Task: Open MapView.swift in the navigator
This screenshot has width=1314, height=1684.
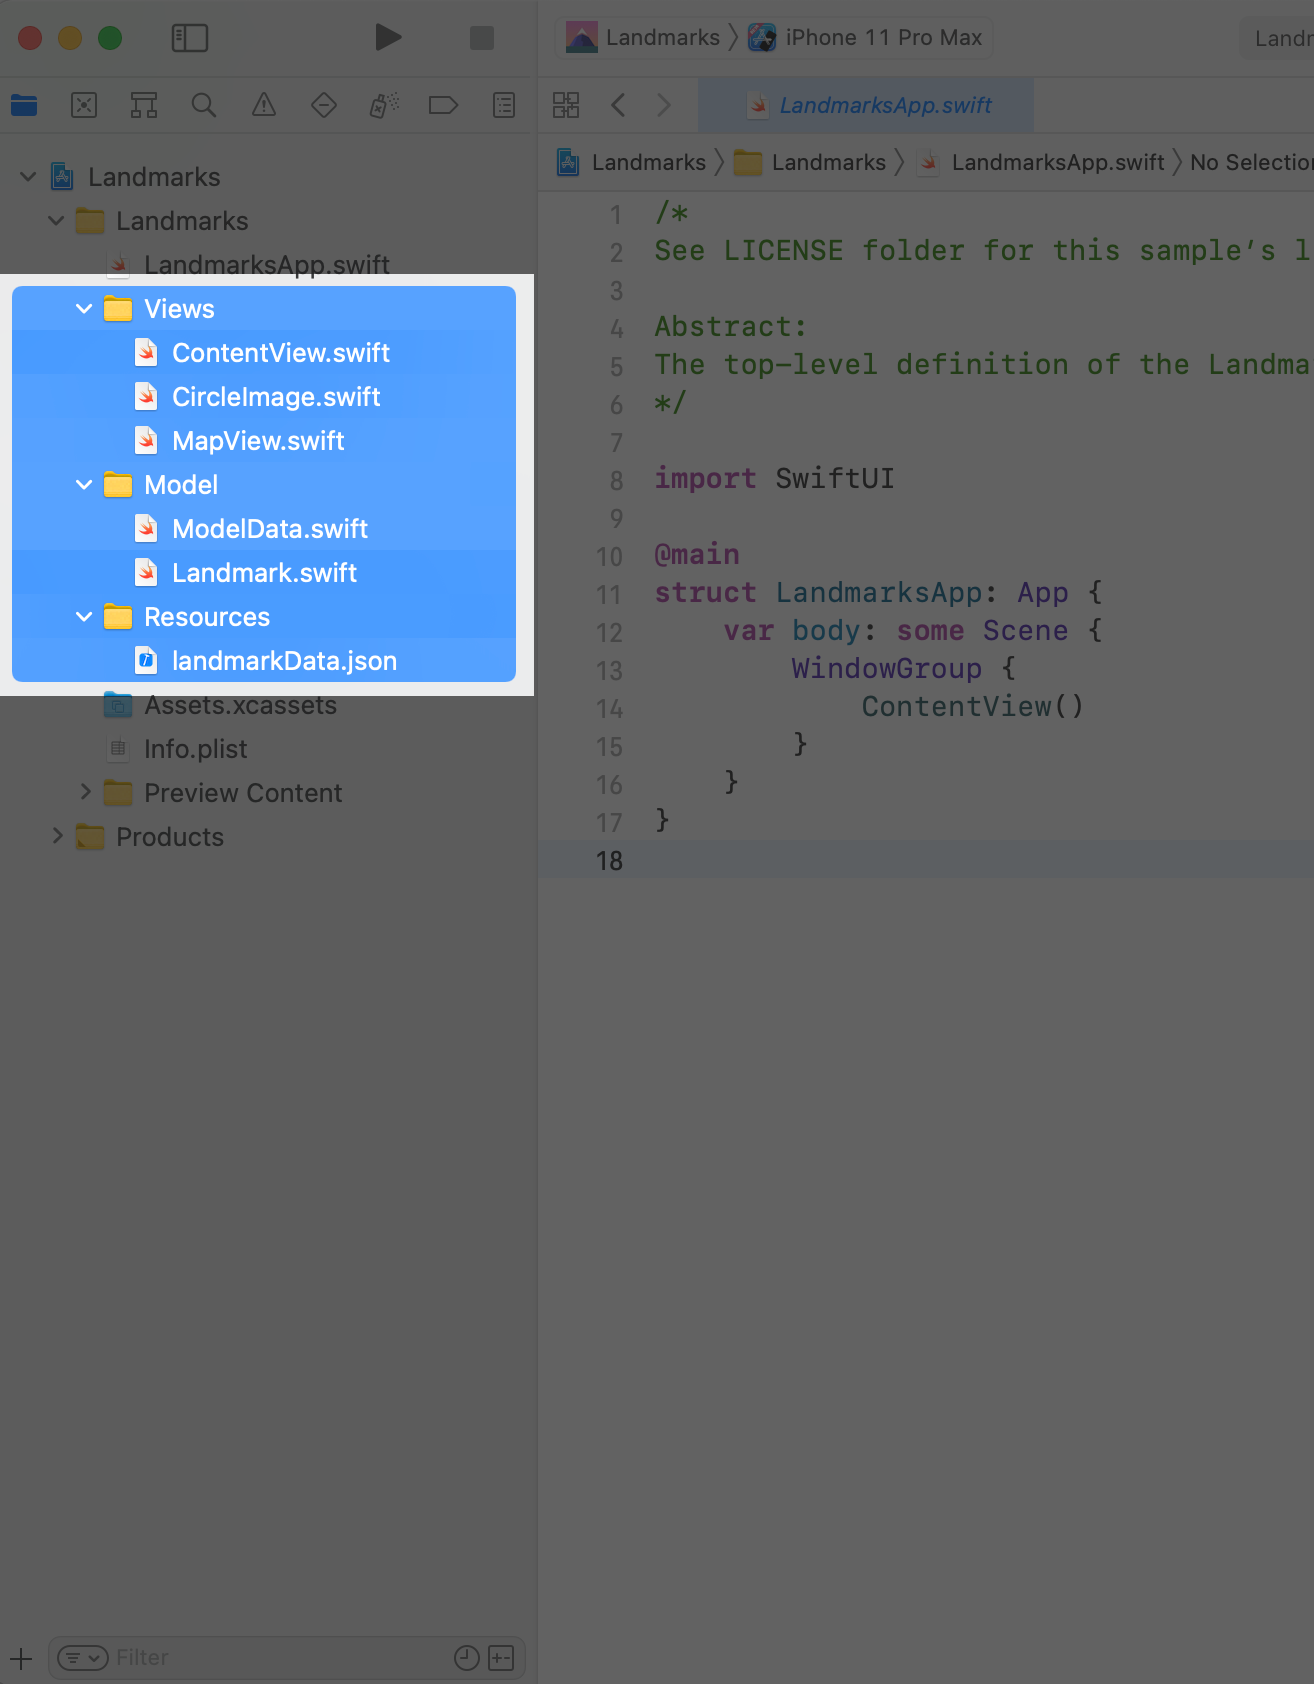Action: (264, 441)
